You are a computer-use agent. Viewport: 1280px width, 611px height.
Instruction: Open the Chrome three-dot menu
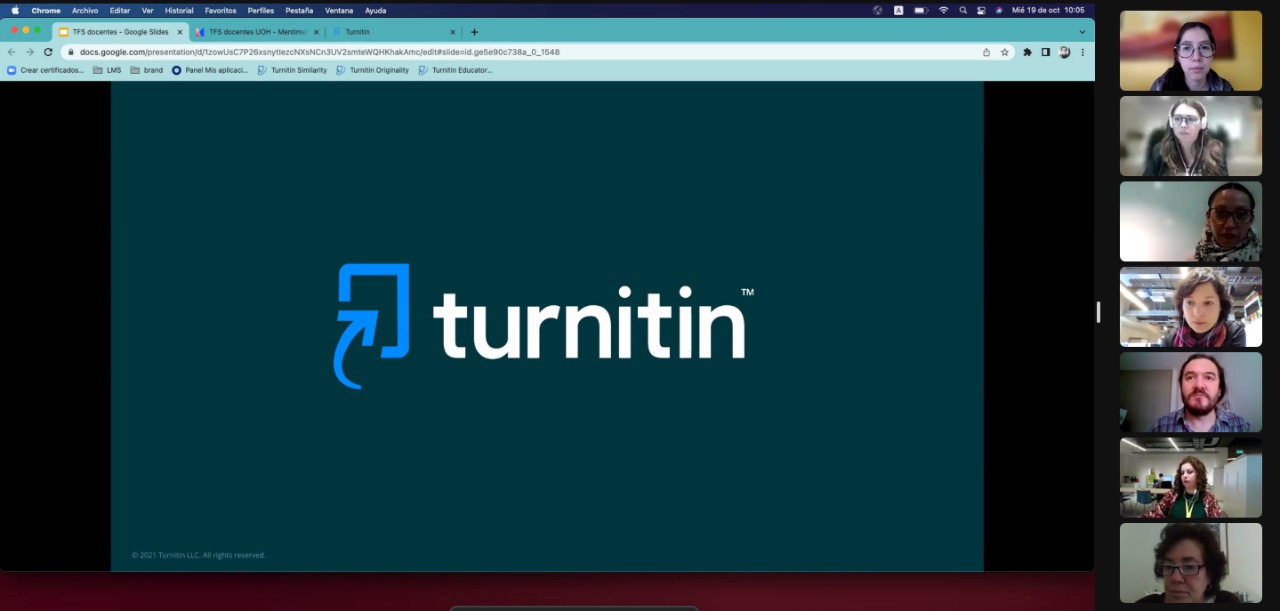click(x=1082, y=52)
